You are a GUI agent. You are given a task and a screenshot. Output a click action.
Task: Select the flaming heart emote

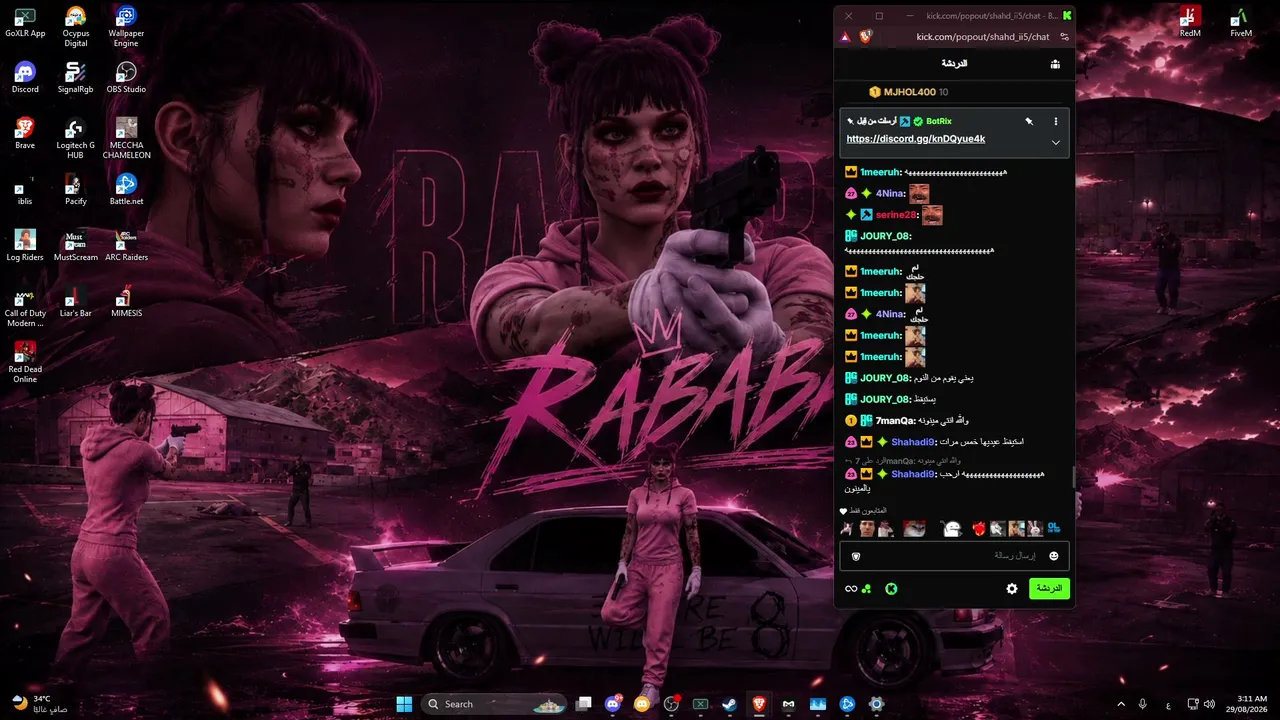[979, 528]
